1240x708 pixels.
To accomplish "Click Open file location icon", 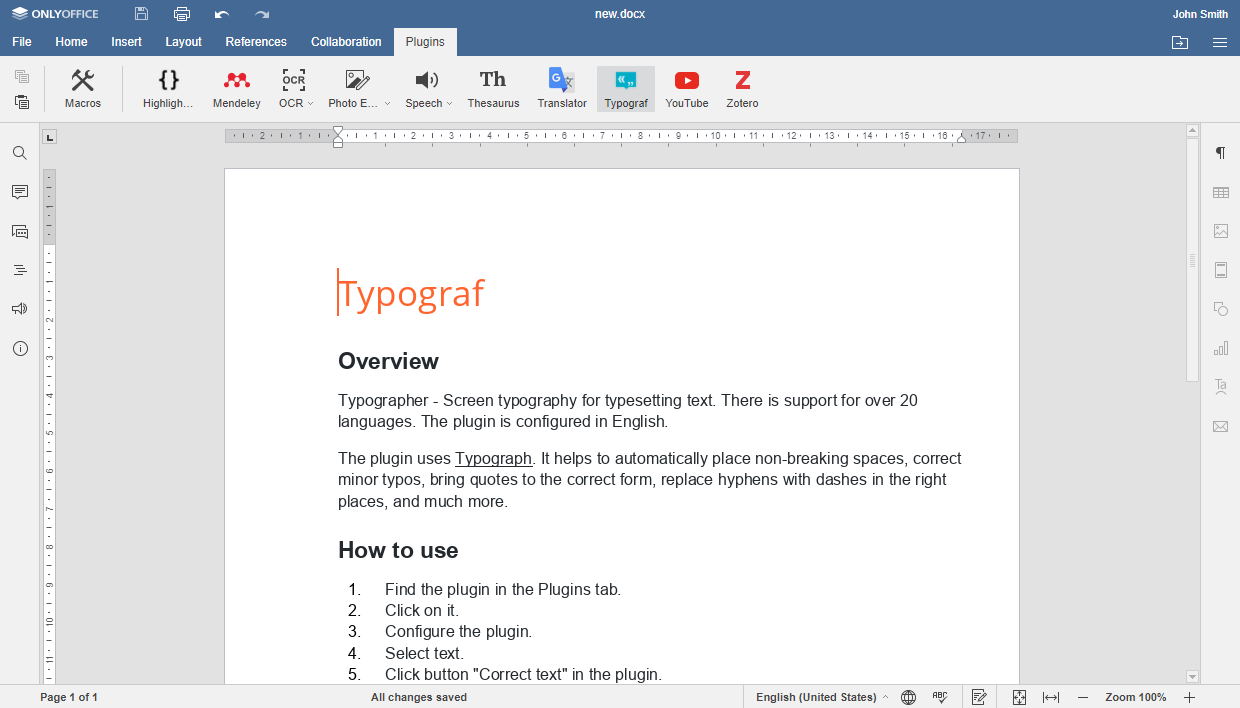I will coord(1180,42).
